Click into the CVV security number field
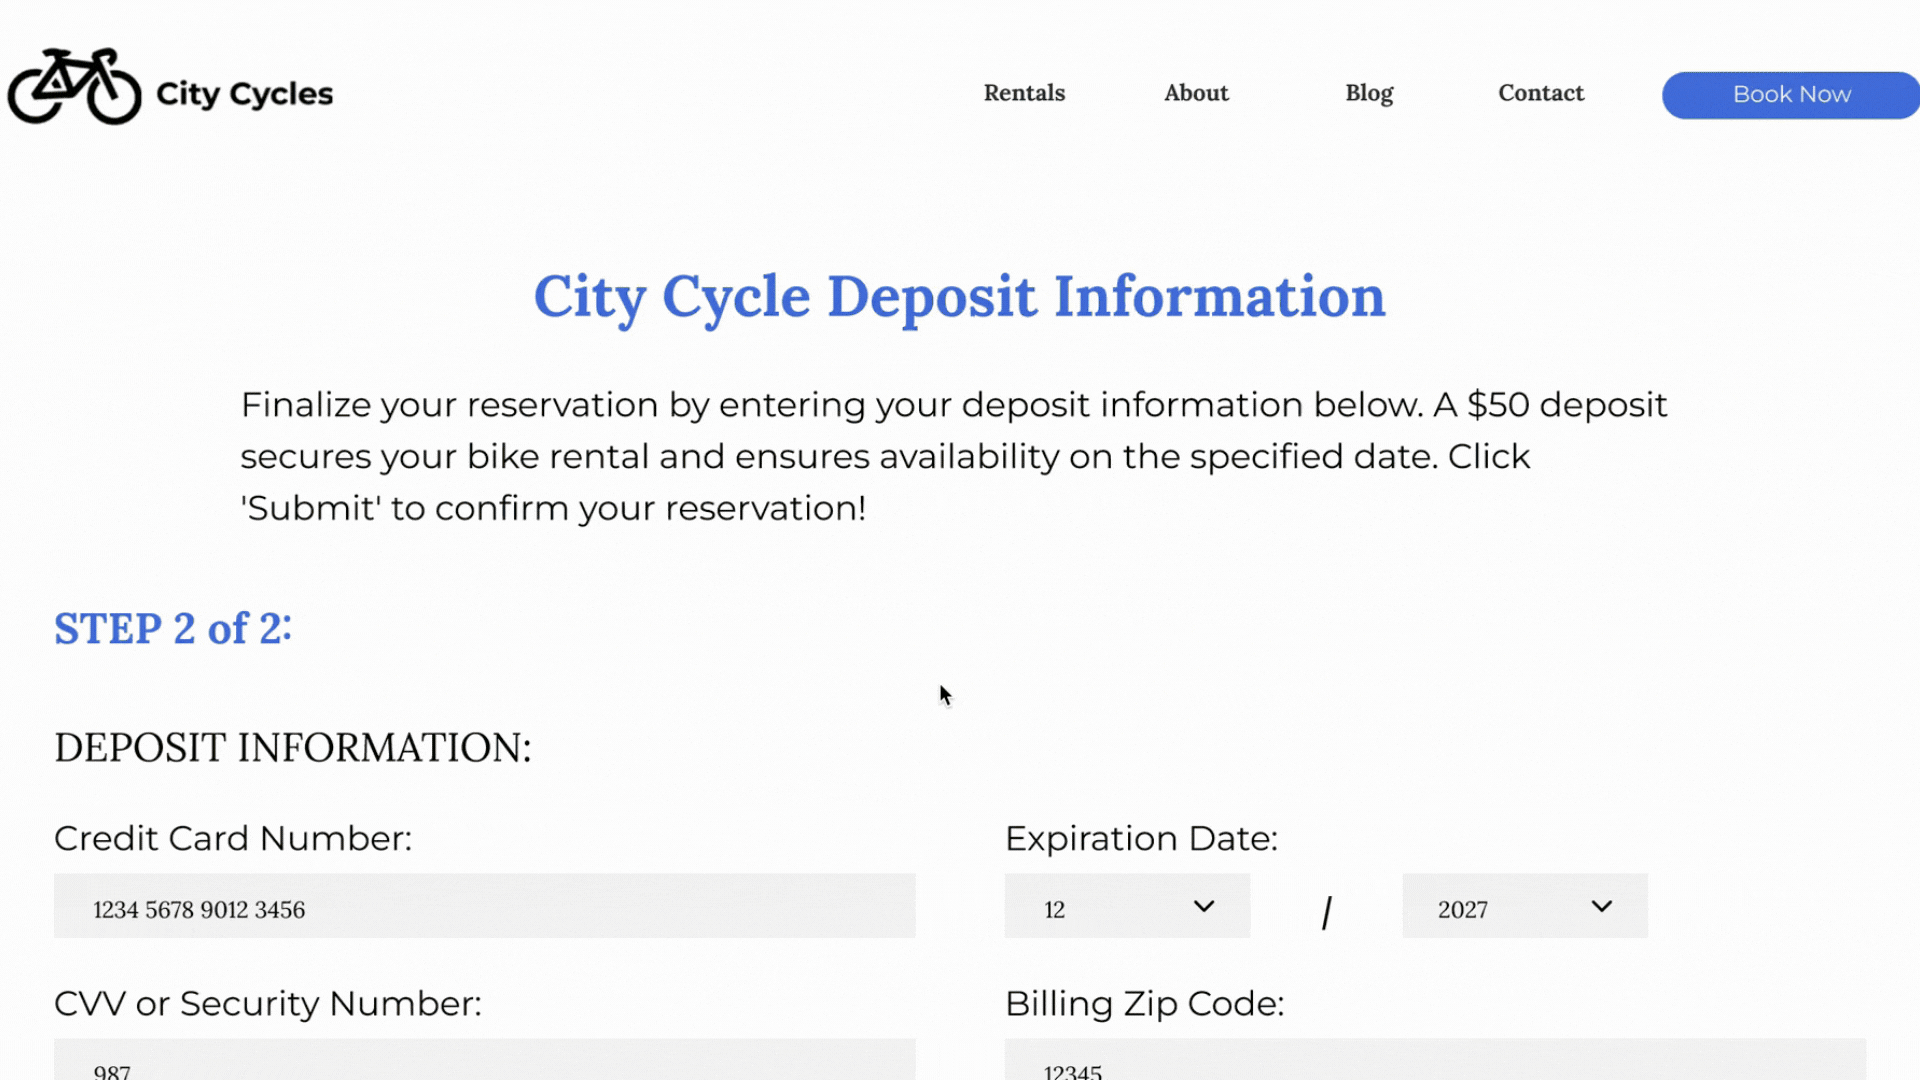This screenshot has height=1080, width=1920. pos(484,1062)
